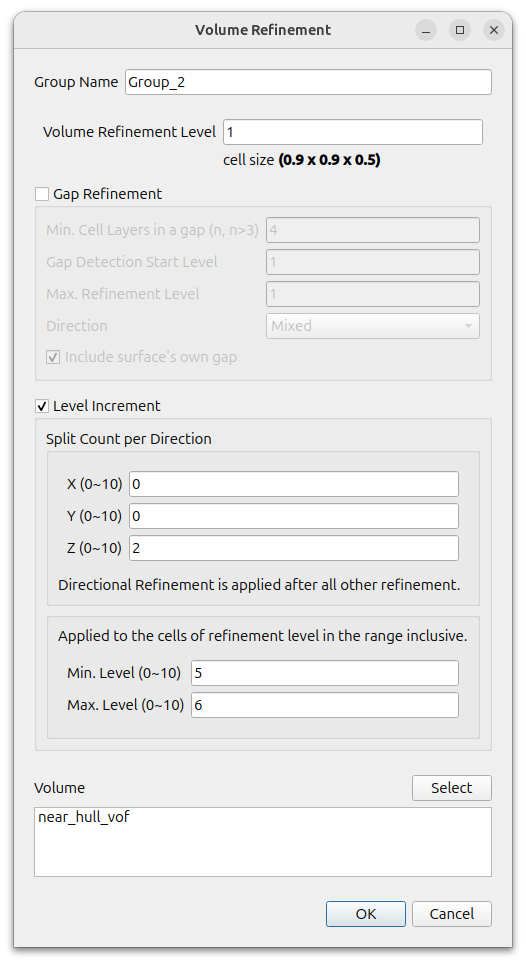Click Gap Detection Start Level field
Viewport: 526px width, 964px height.
[372, 263]
